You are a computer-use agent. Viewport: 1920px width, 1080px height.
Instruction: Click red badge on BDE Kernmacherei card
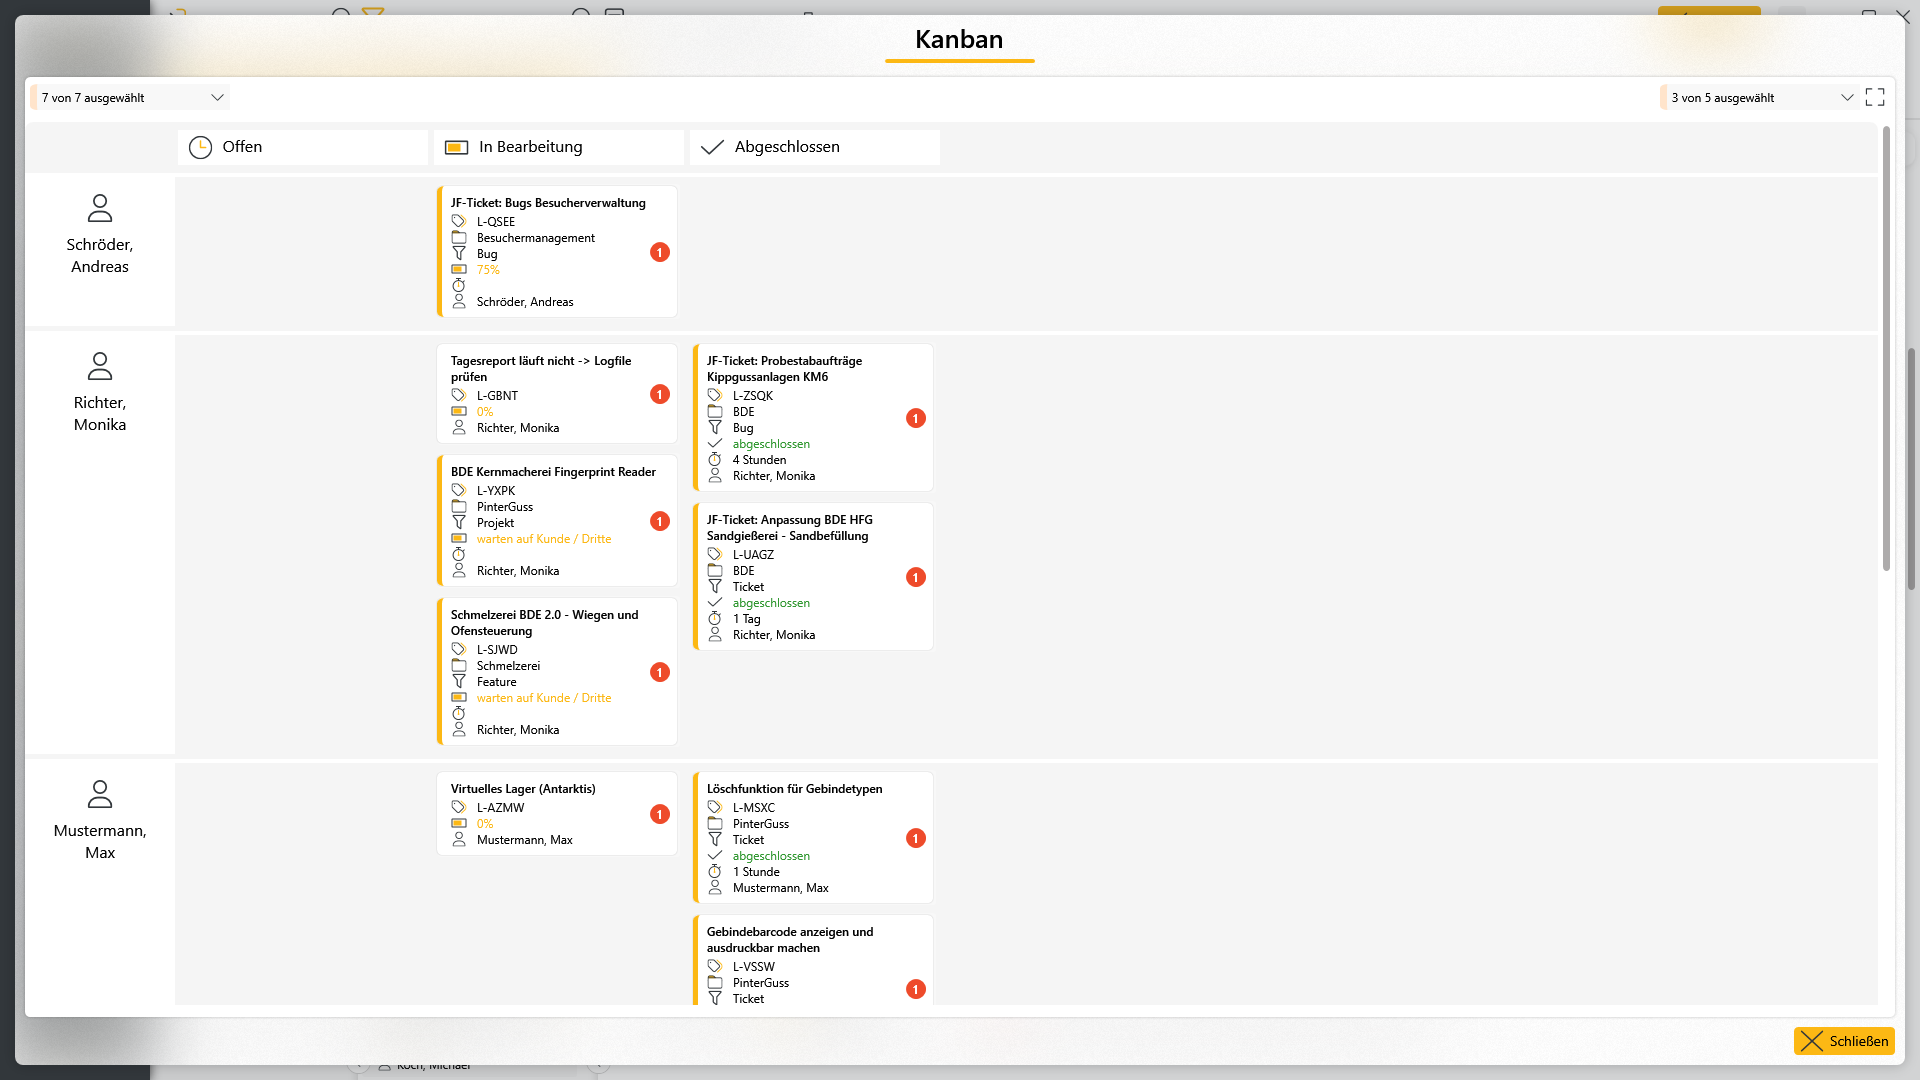point(660,521)
